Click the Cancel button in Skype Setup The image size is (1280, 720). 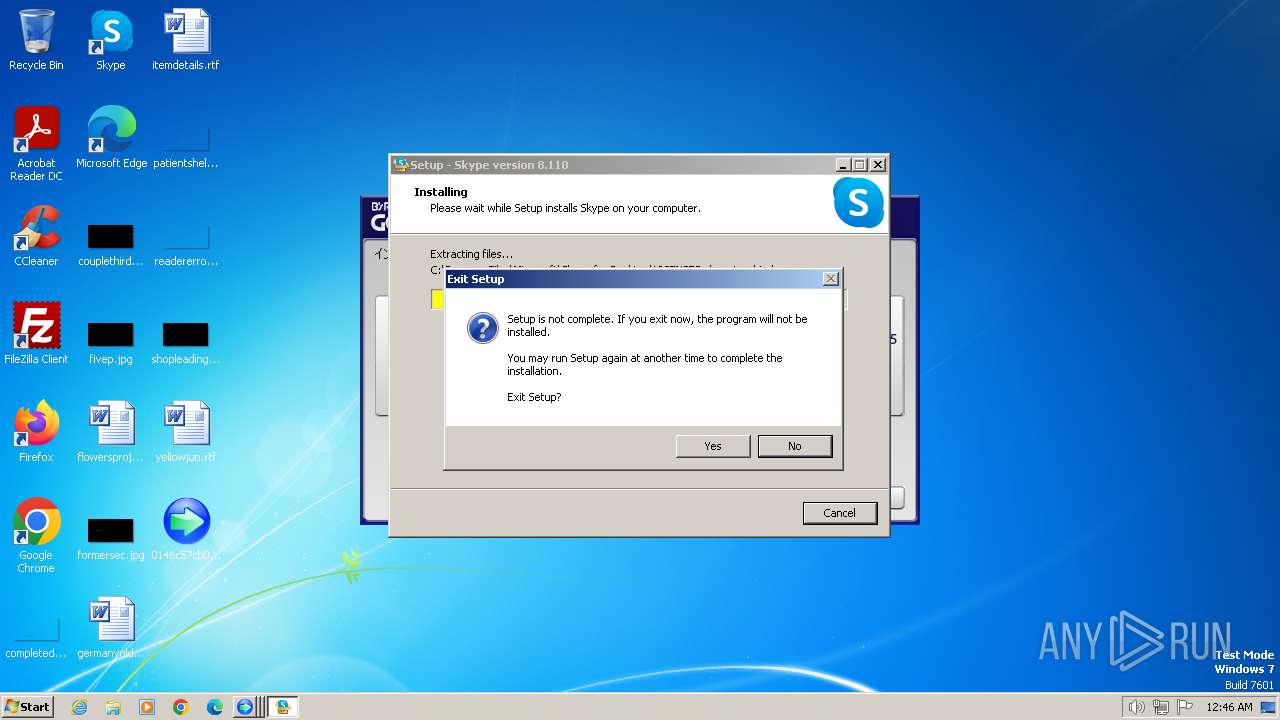pos(839,513)
